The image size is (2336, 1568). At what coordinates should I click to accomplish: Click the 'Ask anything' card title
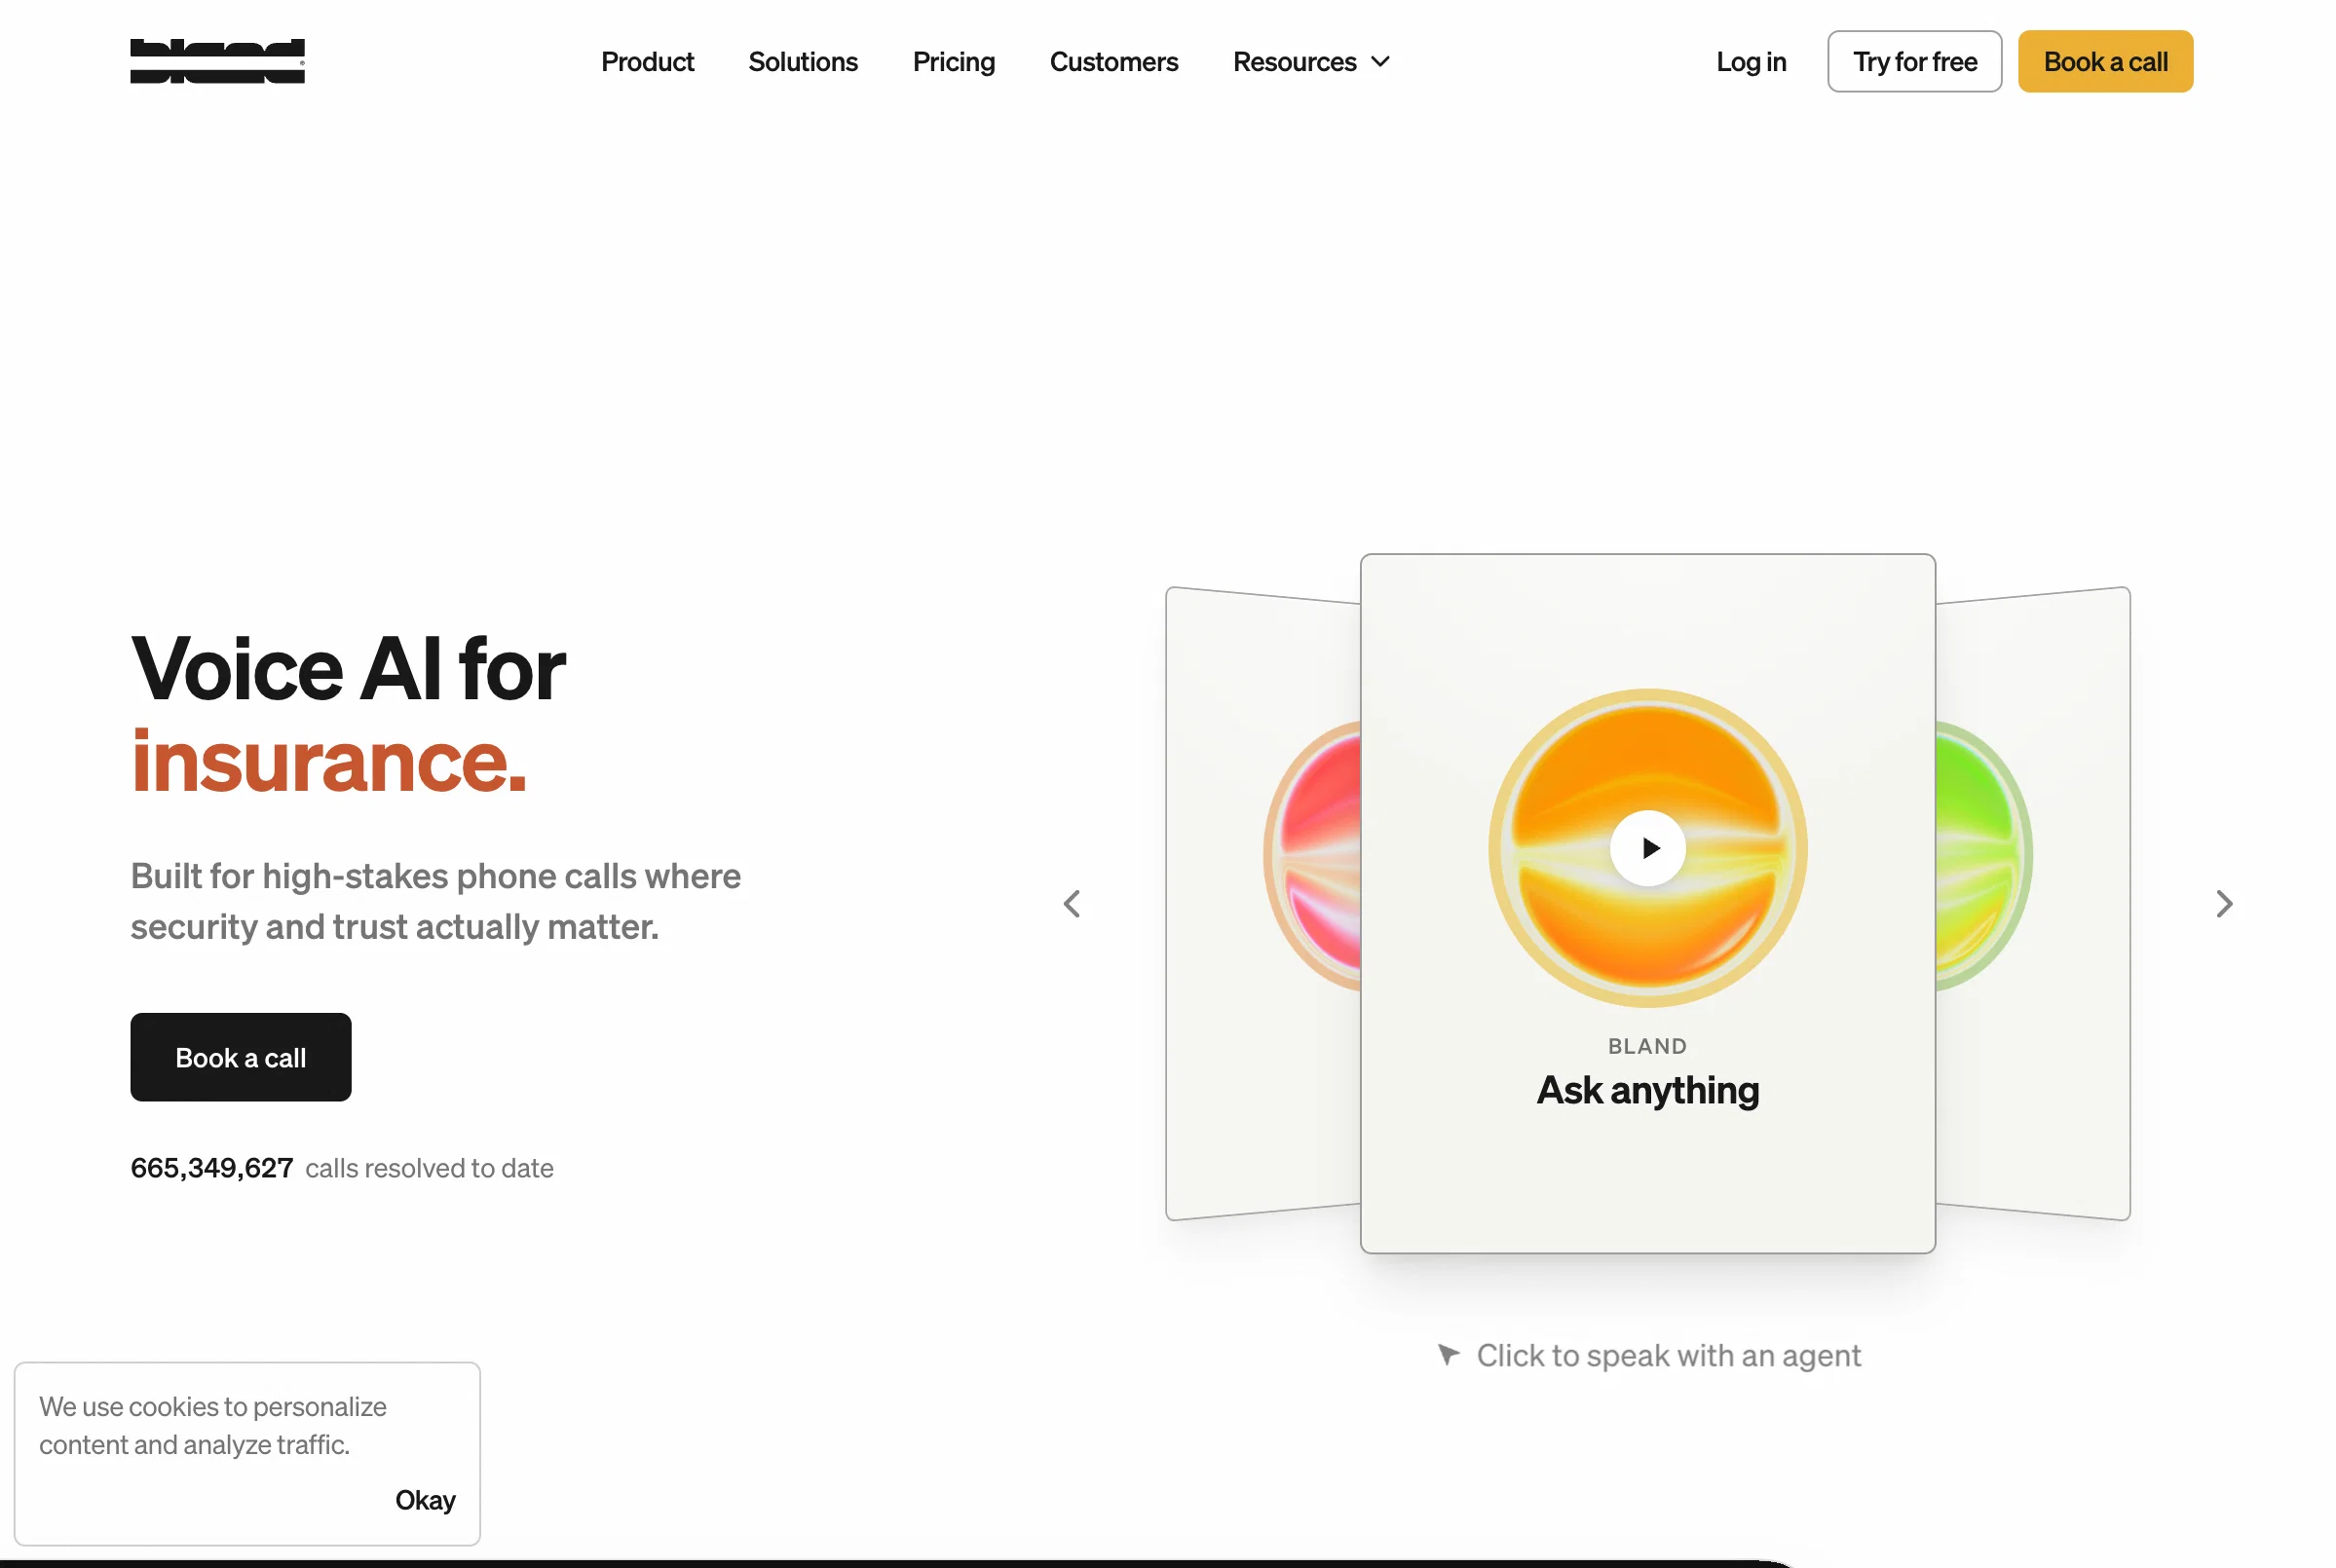point(1647,1089)
